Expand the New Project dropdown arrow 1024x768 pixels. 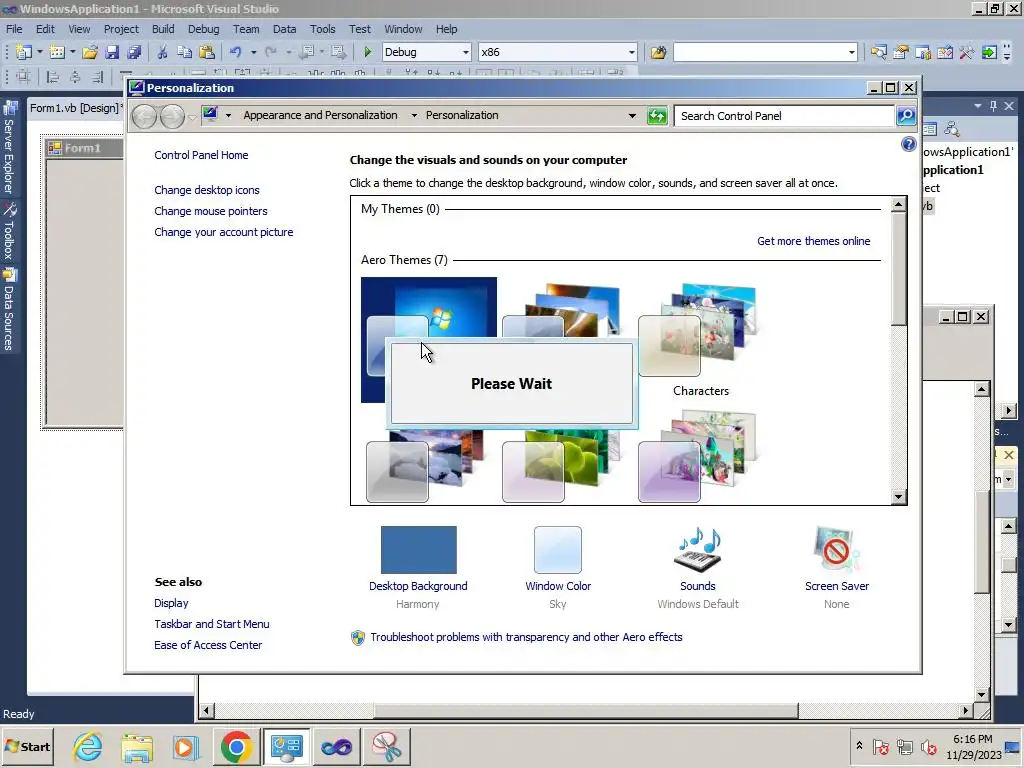pyautogui.click(x=39, y=52)
